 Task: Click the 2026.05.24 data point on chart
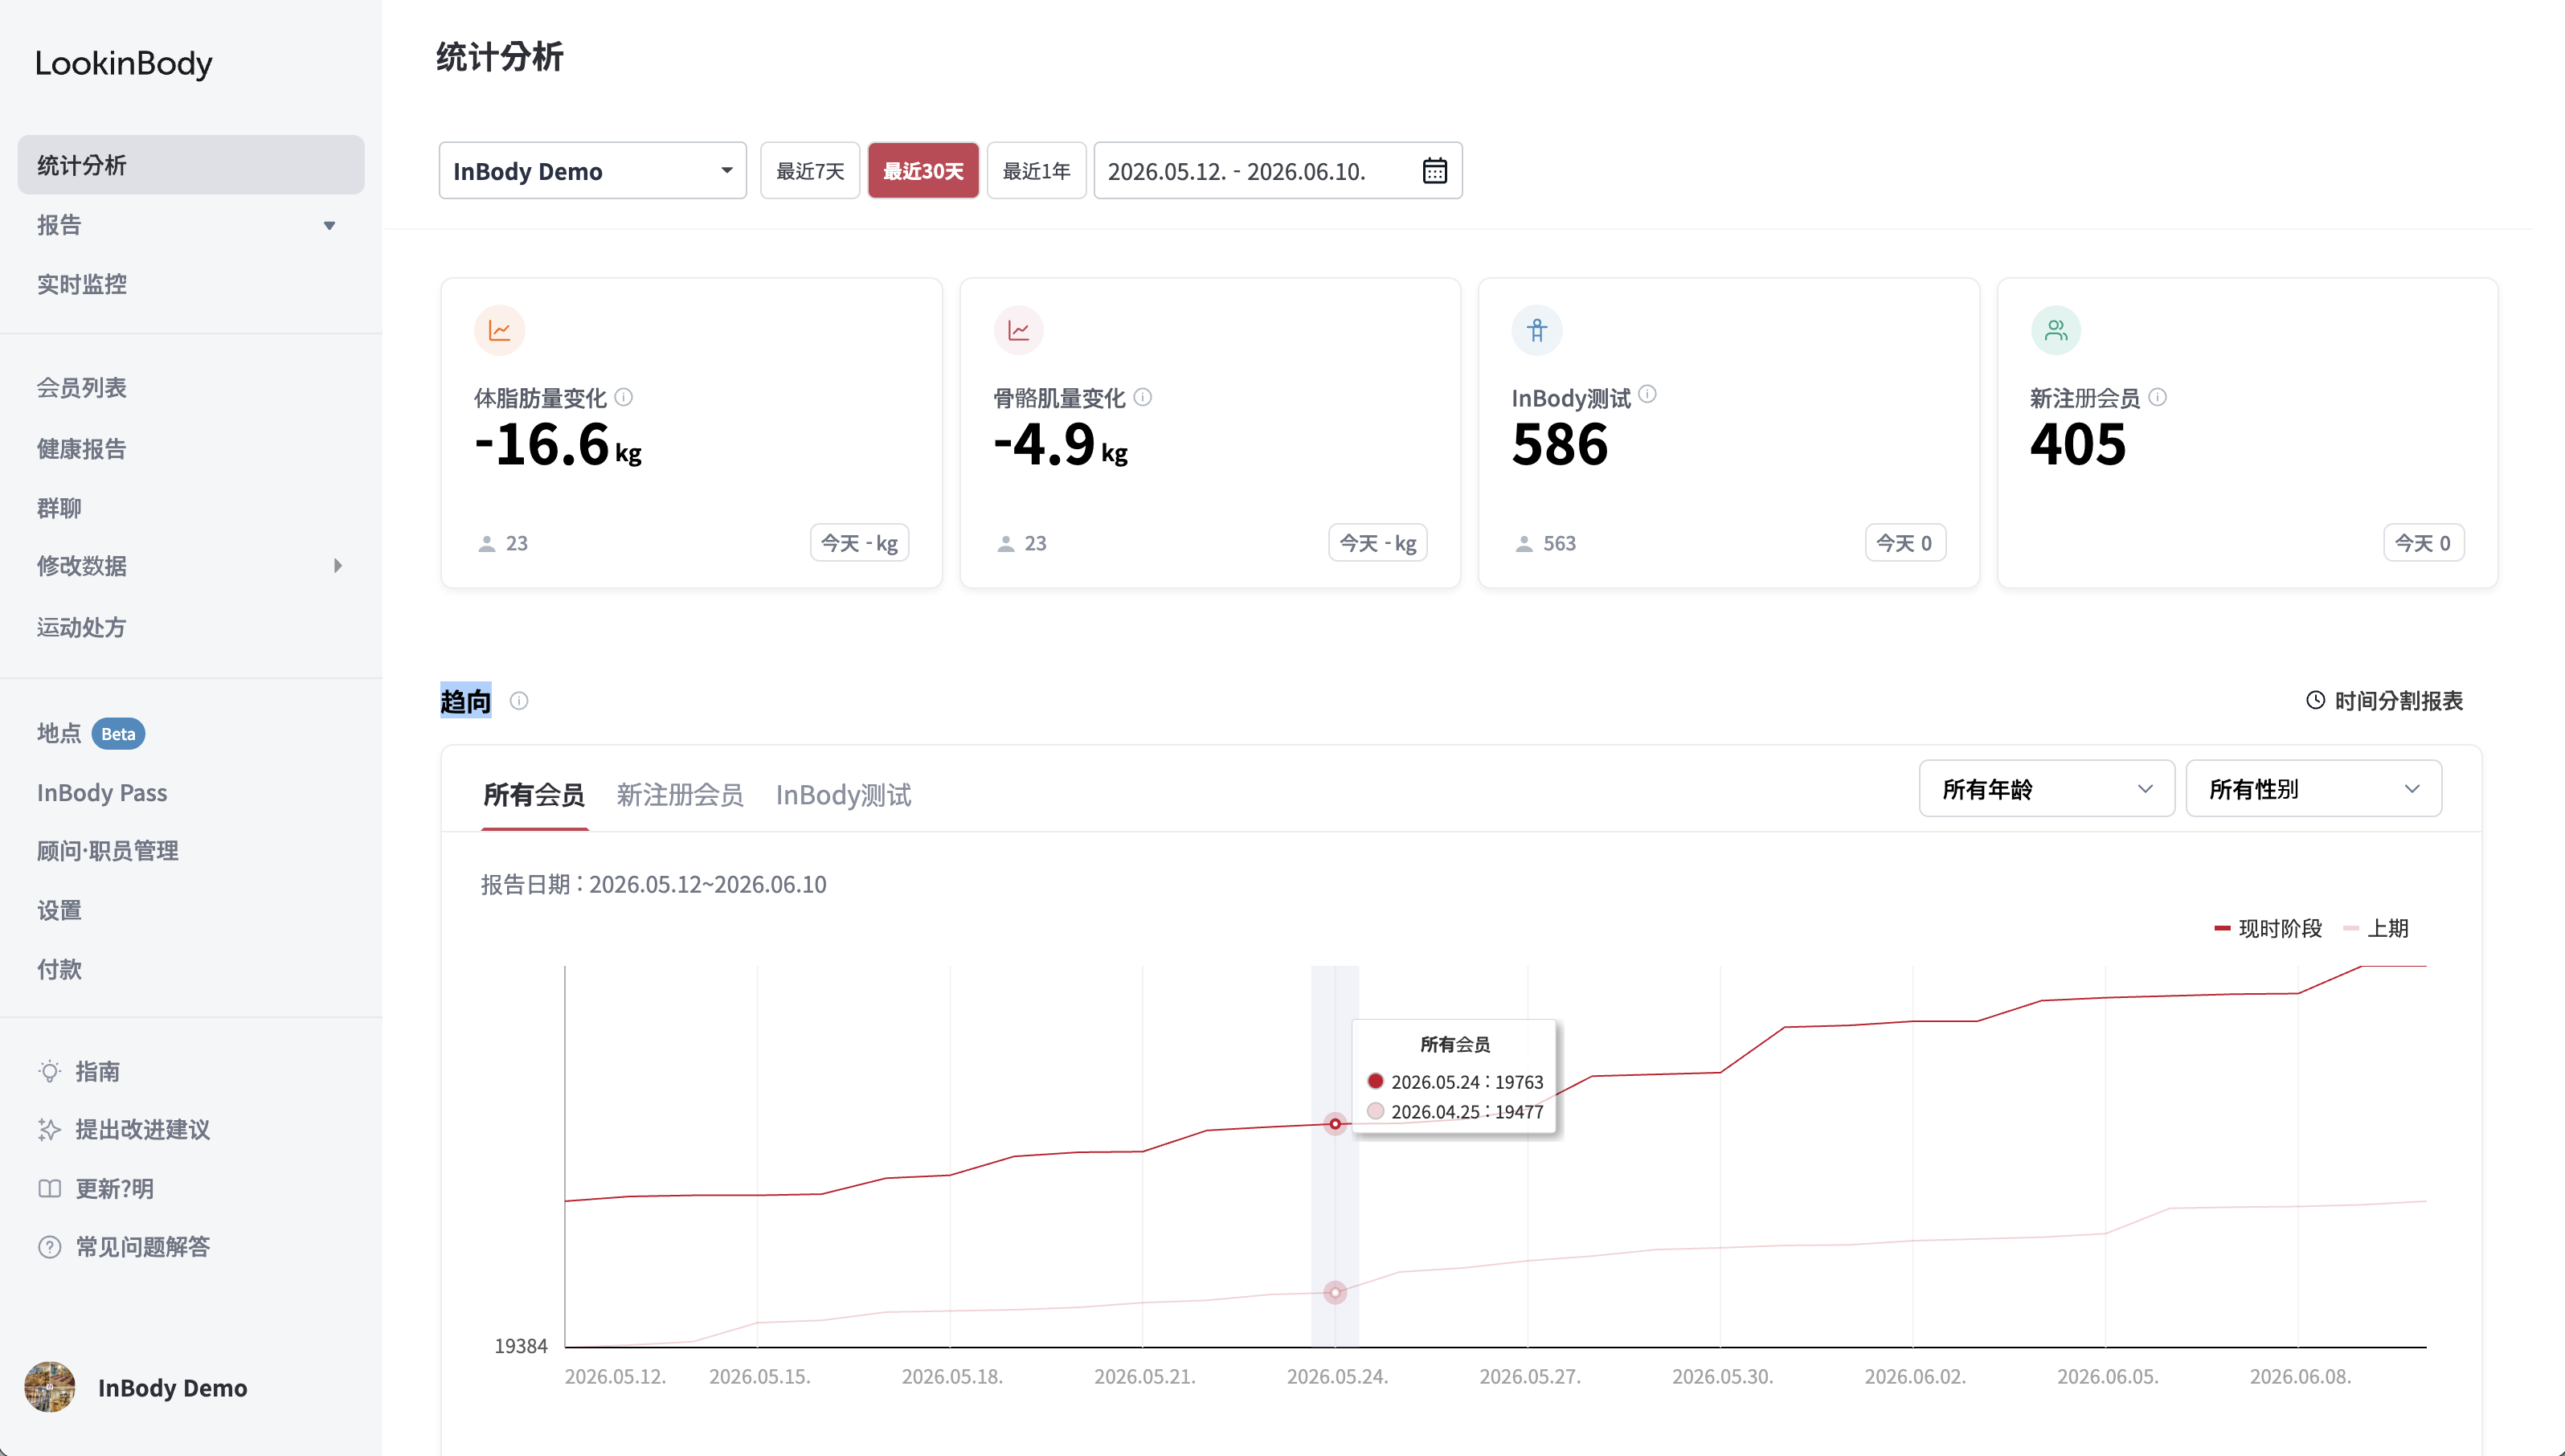click(1335, 1124)
